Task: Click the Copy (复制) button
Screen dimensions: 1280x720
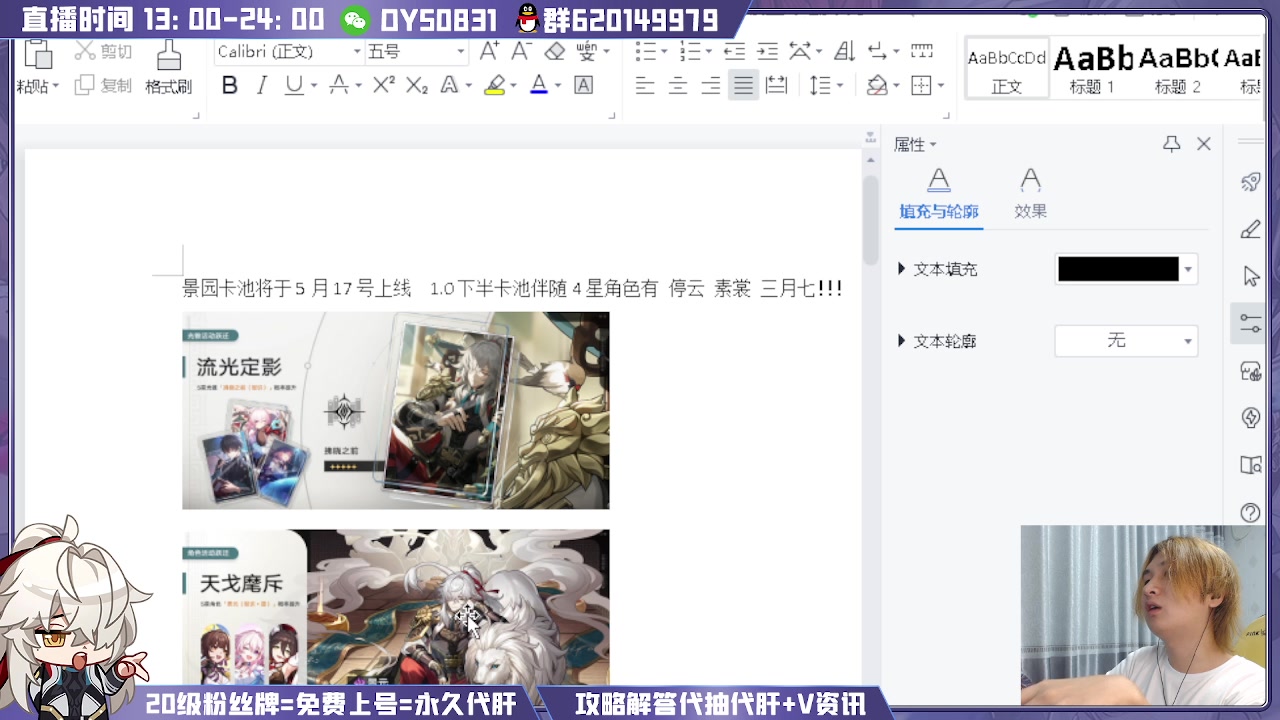Action: pos(103,86)
